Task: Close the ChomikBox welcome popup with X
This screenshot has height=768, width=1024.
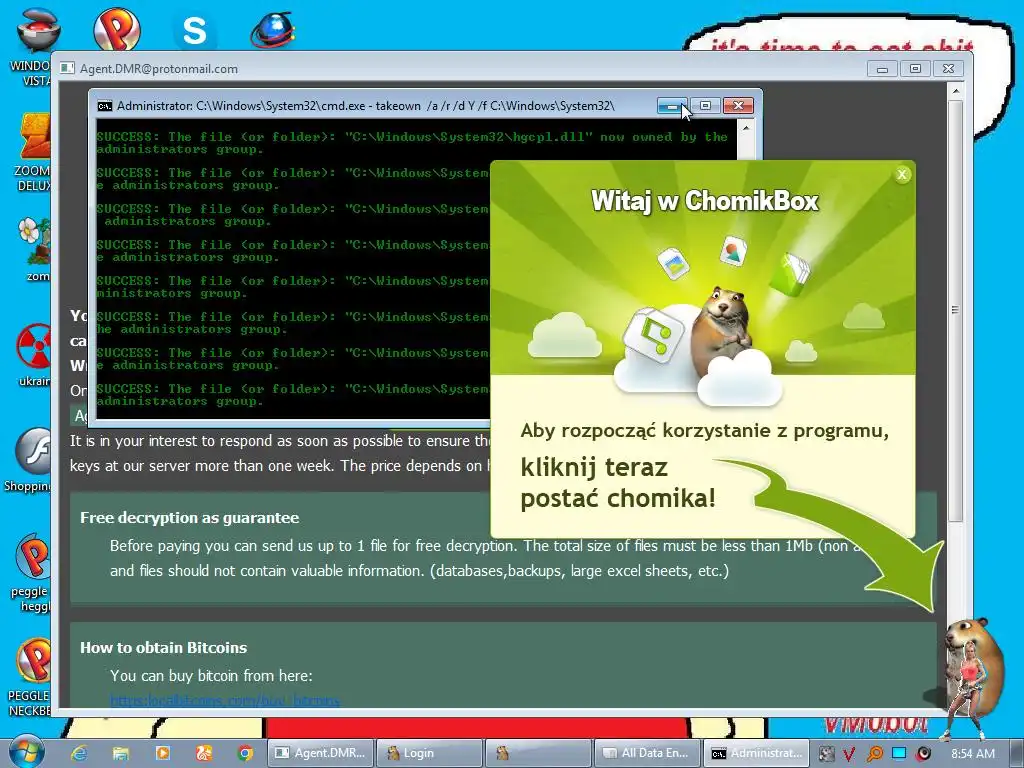Action: pos(902,174)
